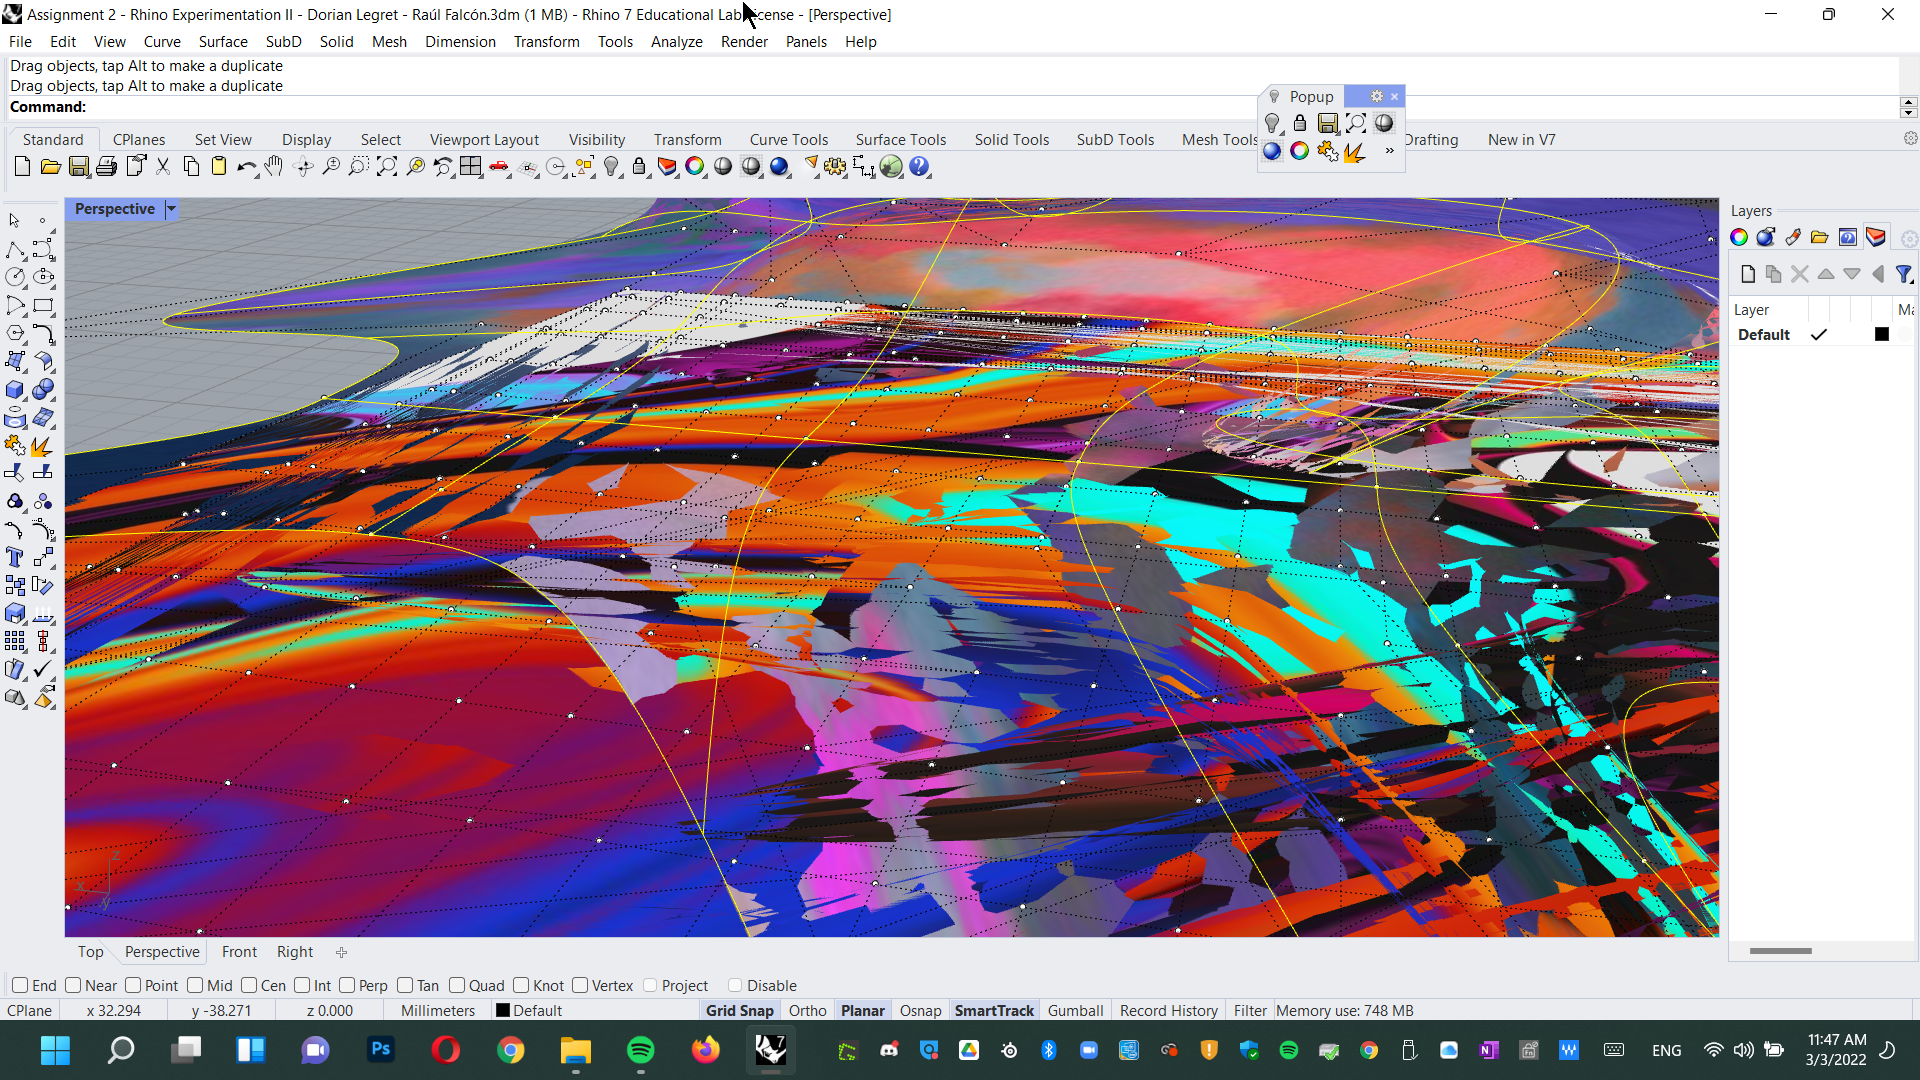Screen dimensions: 1920x1080
Task: Select the Circle tool in left sidebar
Action: [15, 277]
